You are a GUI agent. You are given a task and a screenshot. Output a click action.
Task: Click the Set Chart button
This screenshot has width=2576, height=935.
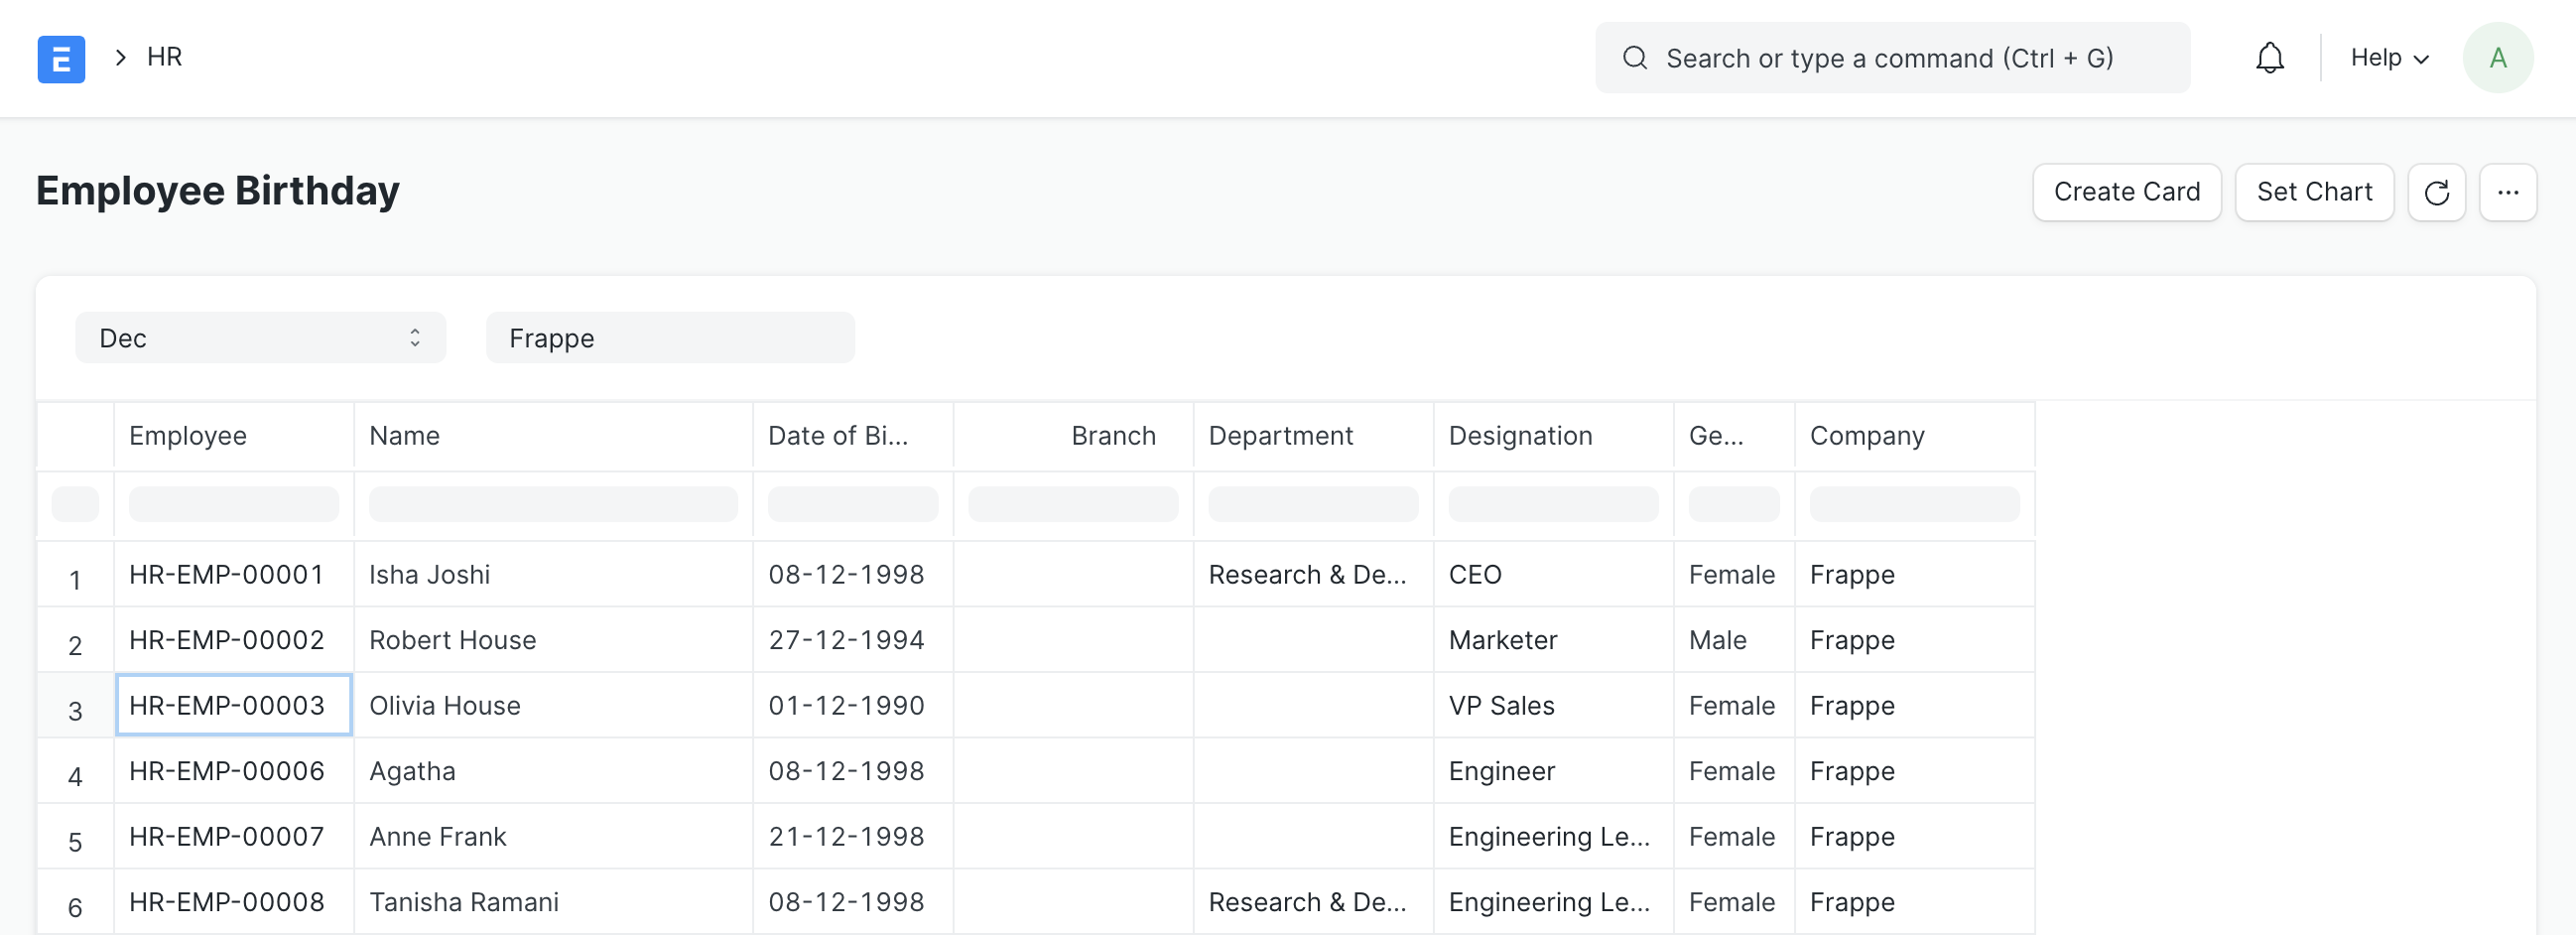coord(2313,192)
